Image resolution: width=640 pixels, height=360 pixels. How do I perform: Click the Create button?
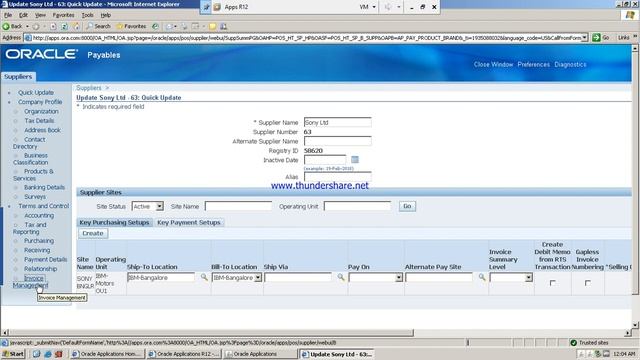coord(93,233)
